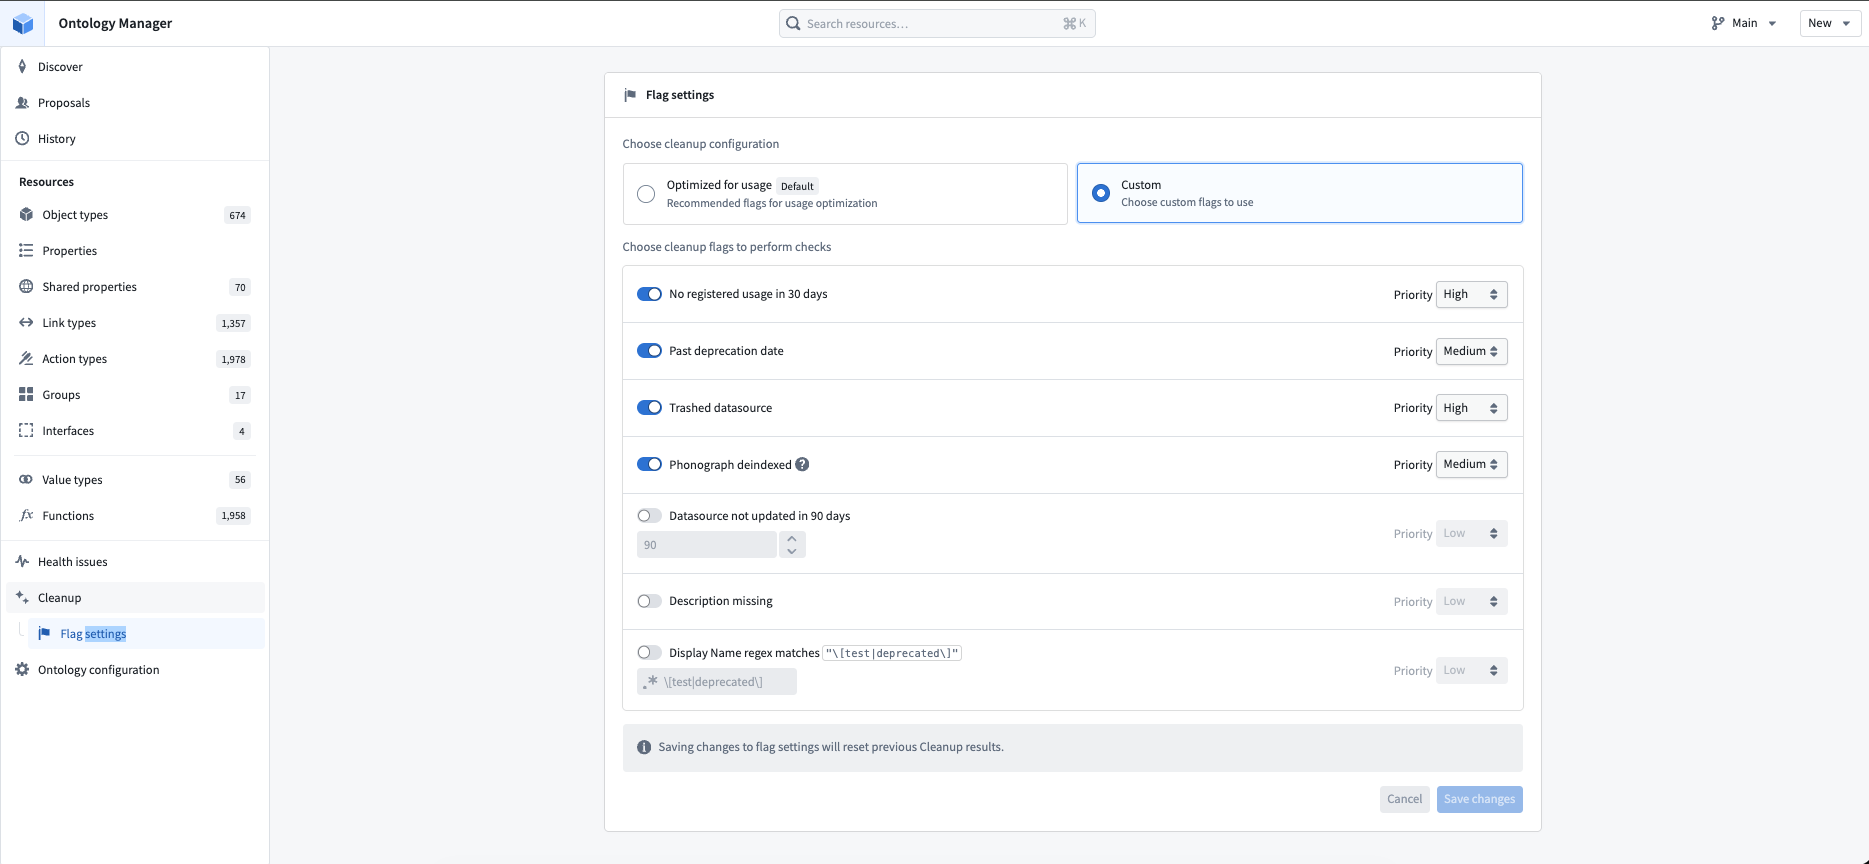Click the Ontology Manager cube logo

22,23
